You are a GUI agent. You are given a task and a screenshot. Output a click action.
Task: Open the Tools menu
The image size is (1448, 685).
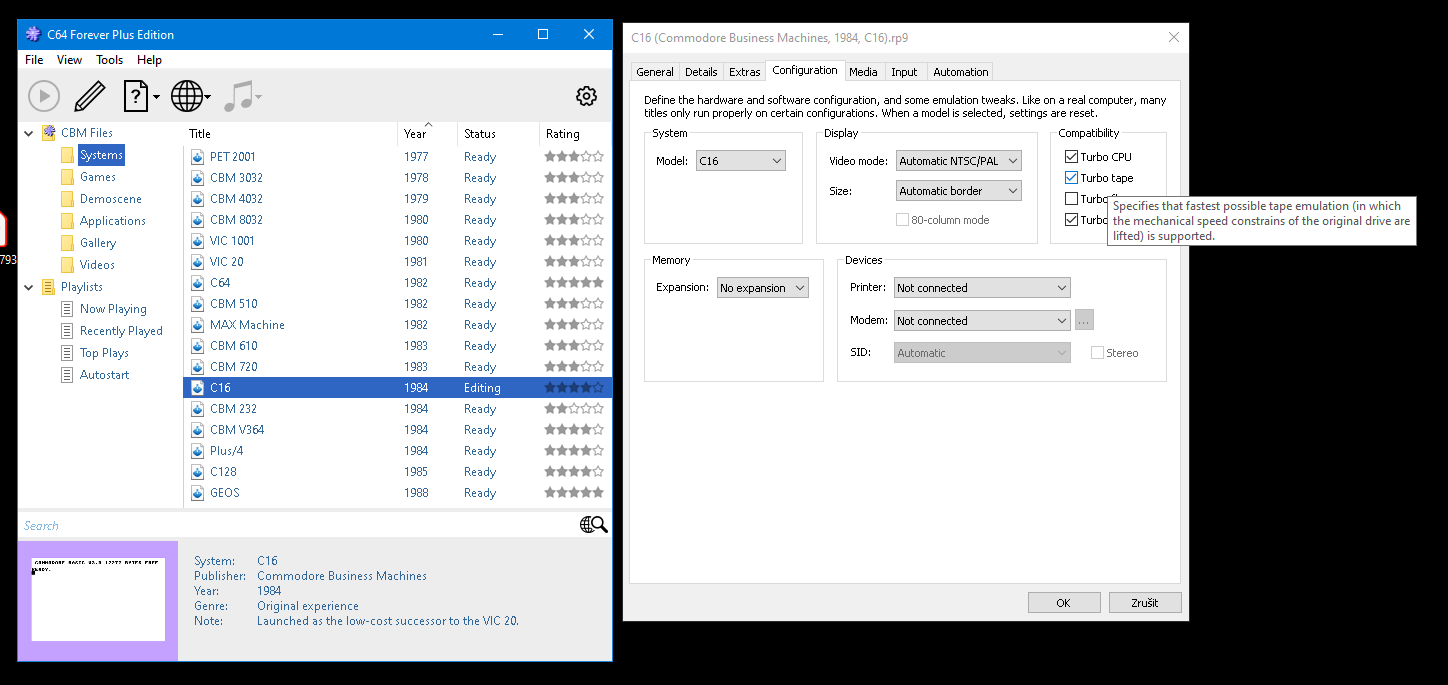coord(110,60)
